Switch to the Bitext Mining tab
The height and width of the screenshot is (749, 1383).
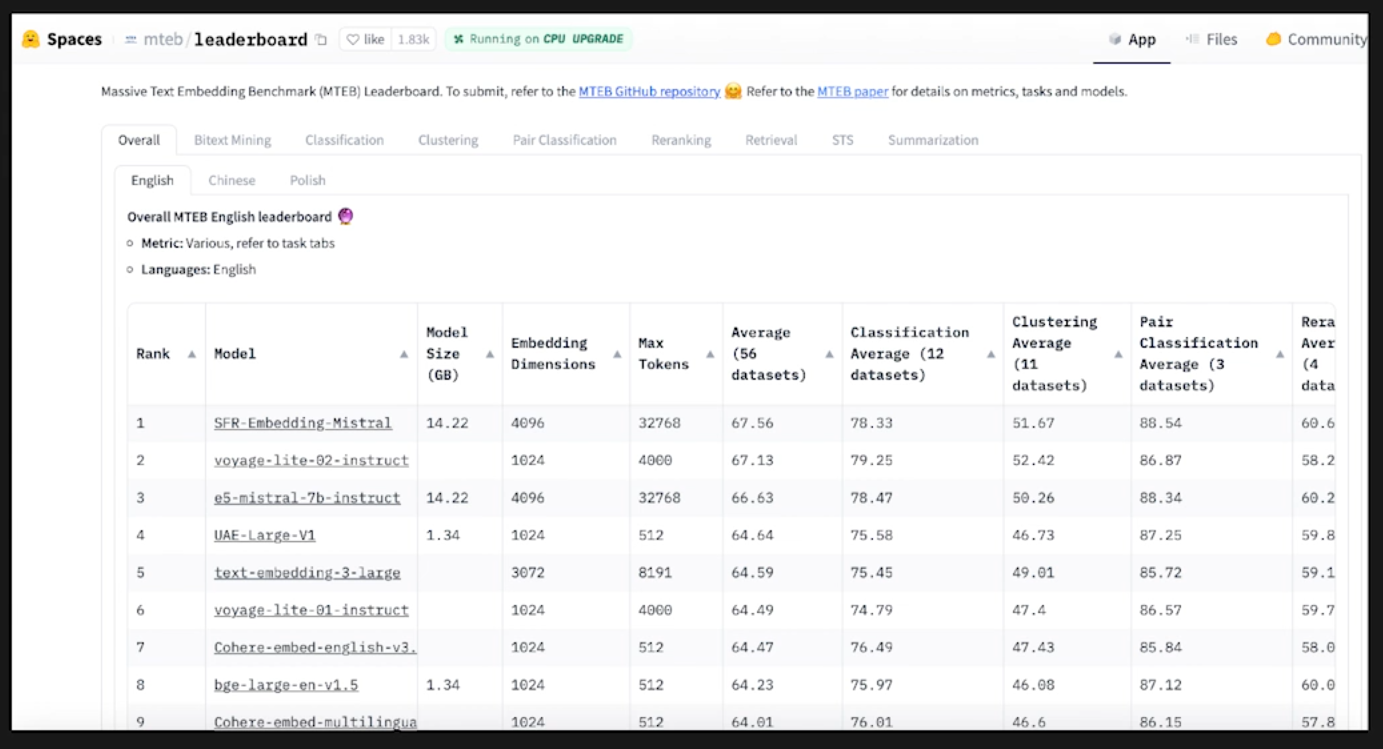(x=232, y=140)
